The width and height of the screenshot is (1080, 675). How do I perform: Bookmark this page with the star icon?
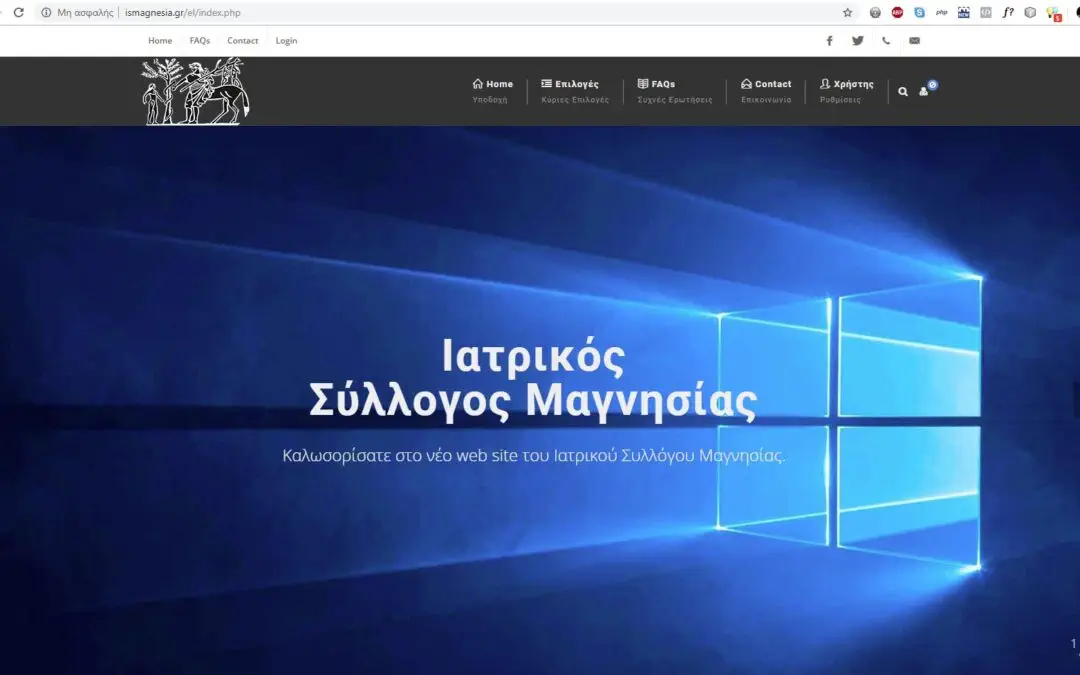(x=847, y=12)
